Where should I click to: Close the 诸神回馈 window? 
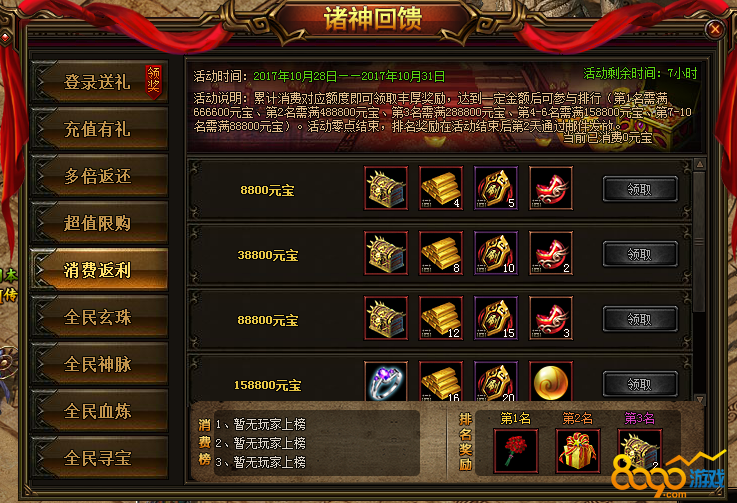[x=714, y=30]
